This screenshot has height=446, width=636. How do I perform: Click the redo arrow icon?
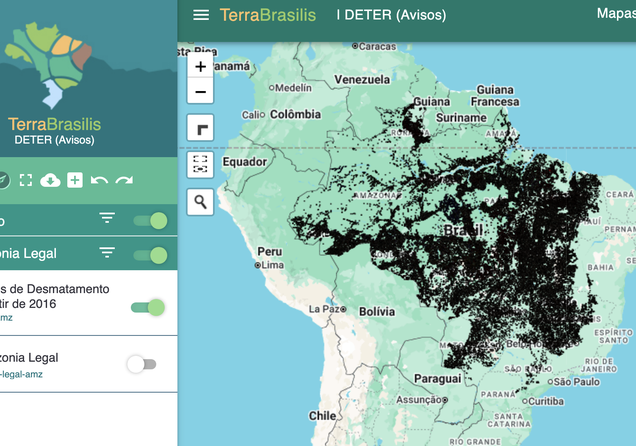tap(124, 180)
